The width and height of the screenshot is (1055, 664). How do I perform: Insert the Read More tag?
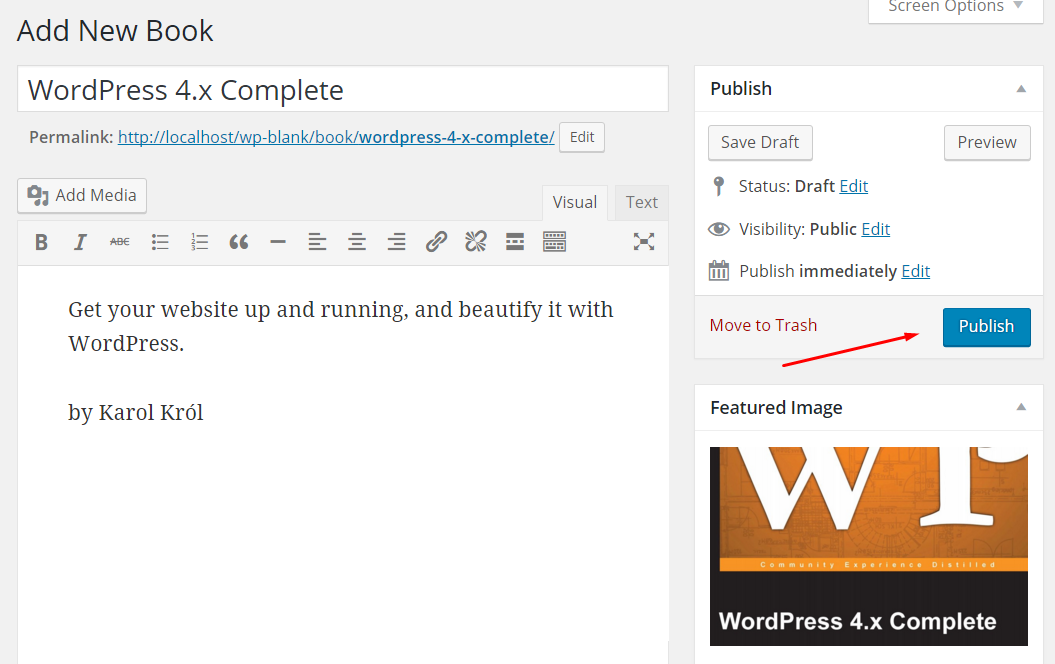pos(515,242)
